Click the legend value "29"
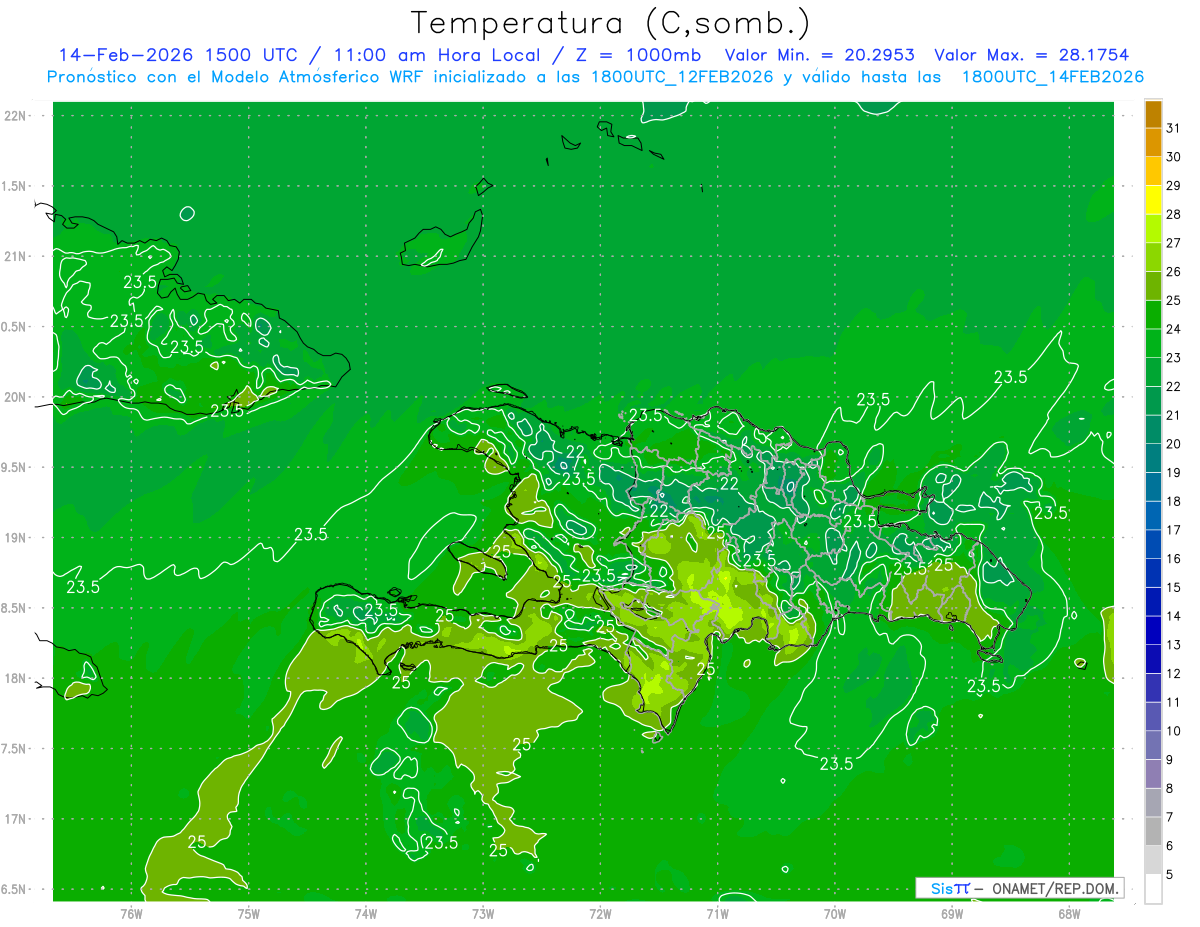1200x927 pixels. (1173, 186)
